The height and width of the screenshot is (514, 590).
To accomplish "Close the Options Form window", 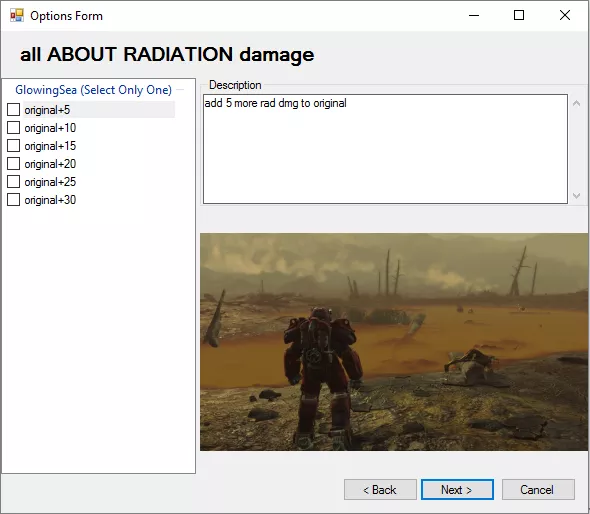I will [565, 15].
